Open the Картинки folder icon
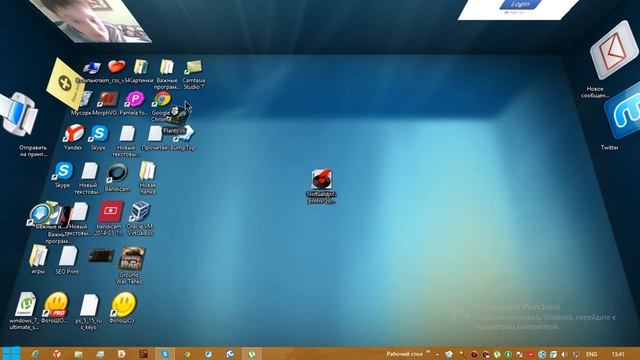Image resolution: width=640 pixels, height=360 pixels. pyautogui.click(x=141, y=67)
